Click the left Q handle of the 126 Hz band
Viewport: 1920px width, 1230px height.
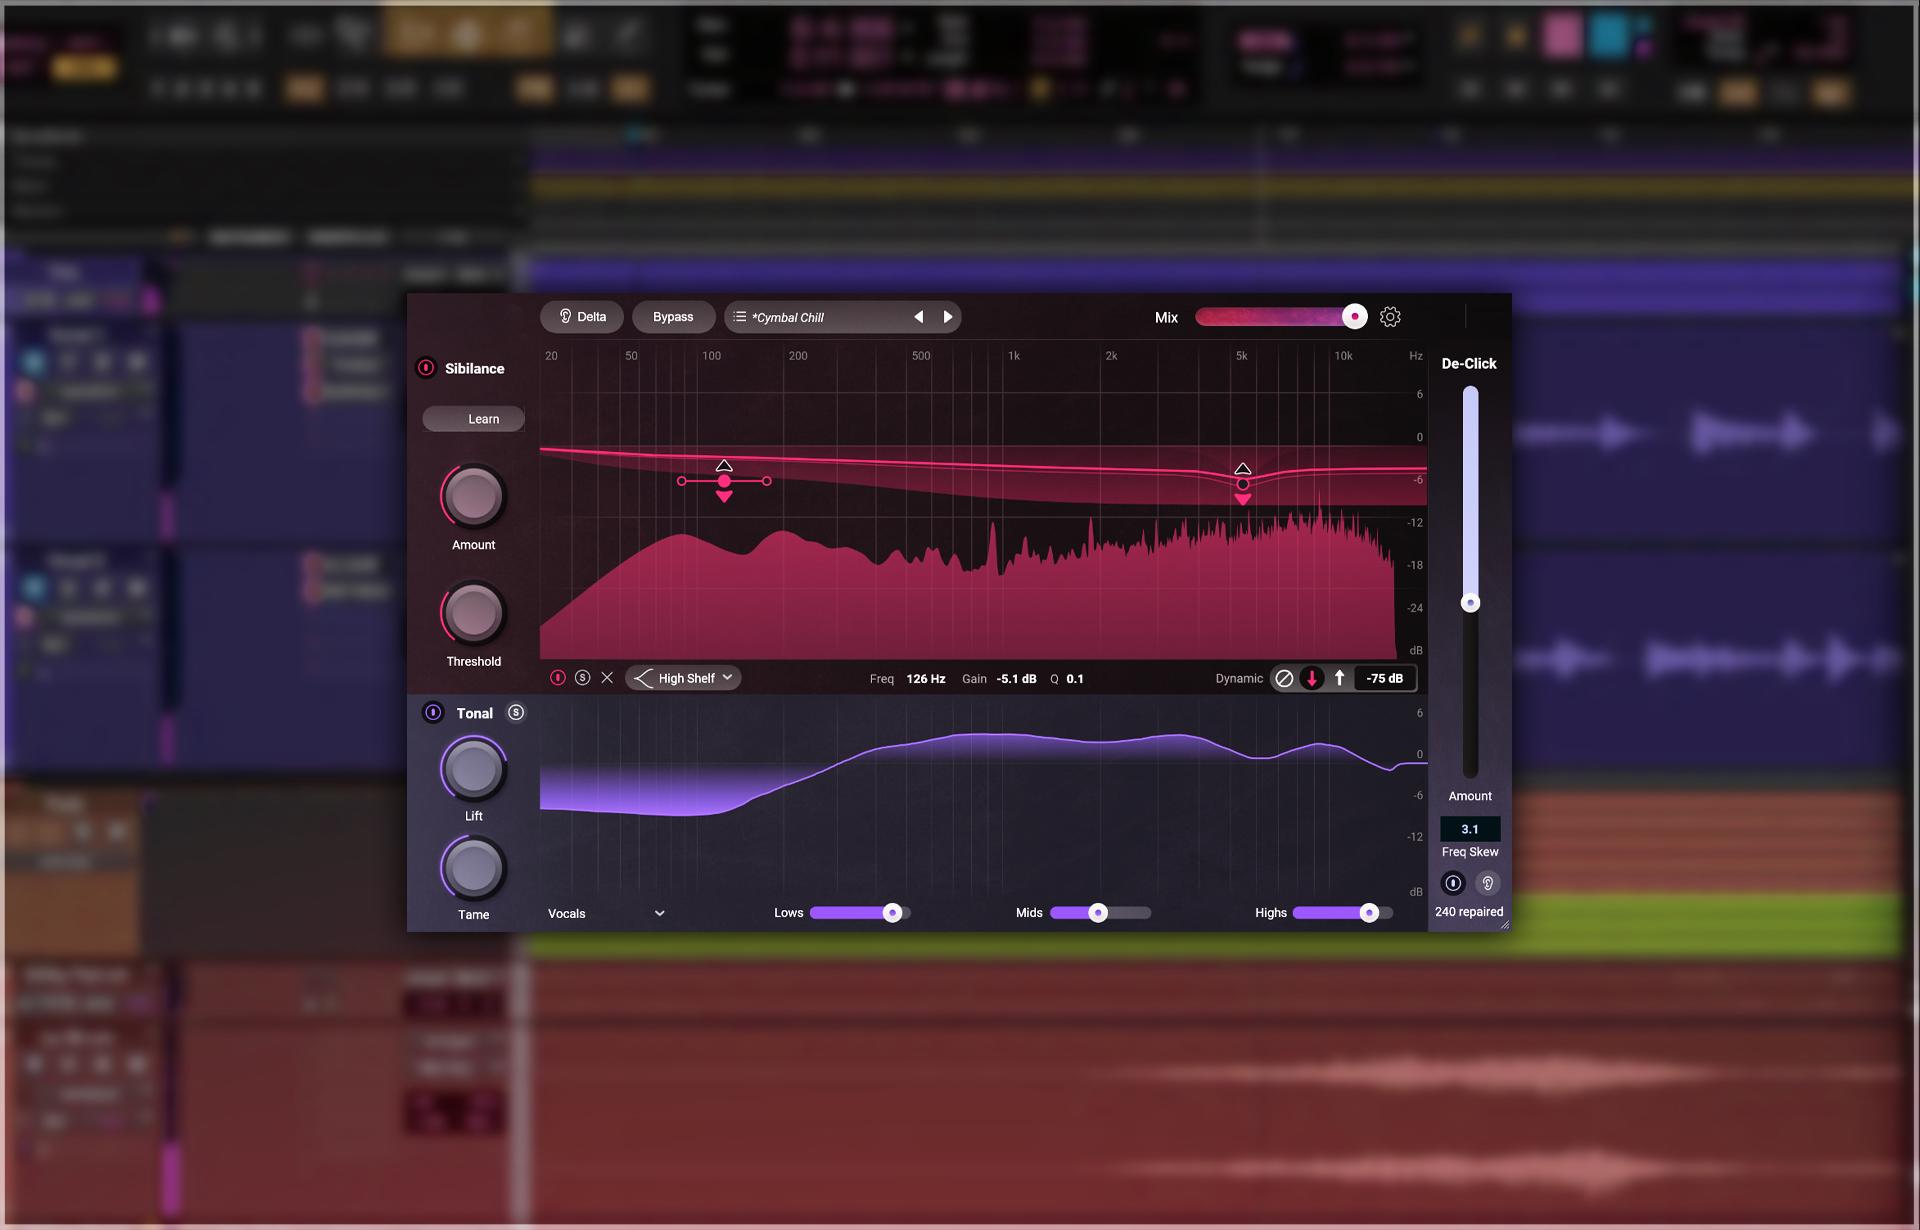pyautogui.click(x=682, y=481)
